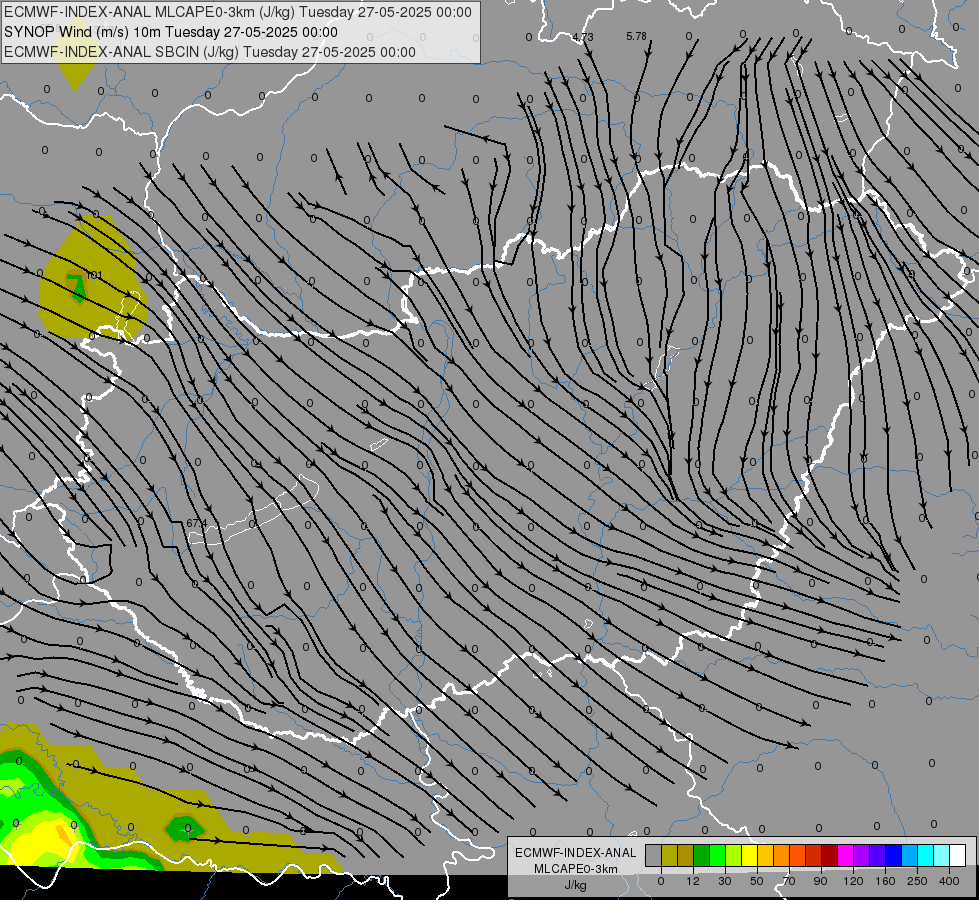Click the pure blue legend swatch
979x900 pixels.
point(894,856)
